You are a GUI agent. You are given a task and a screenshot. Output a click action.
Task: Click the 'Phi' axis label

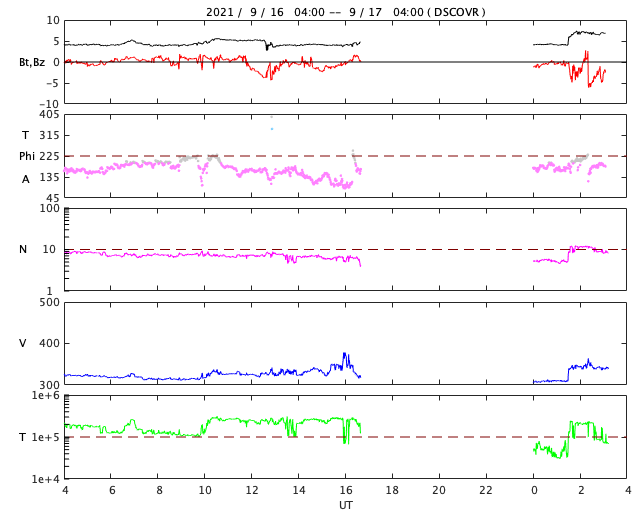27,156
